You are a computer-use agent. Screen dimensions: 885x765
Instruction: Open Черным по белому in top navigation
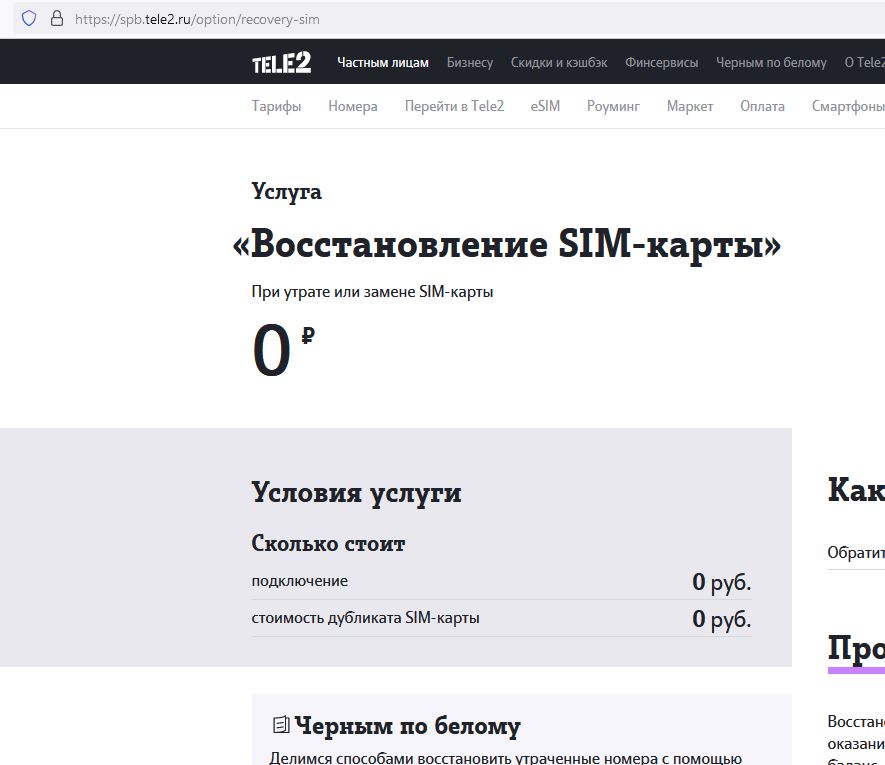771,62
